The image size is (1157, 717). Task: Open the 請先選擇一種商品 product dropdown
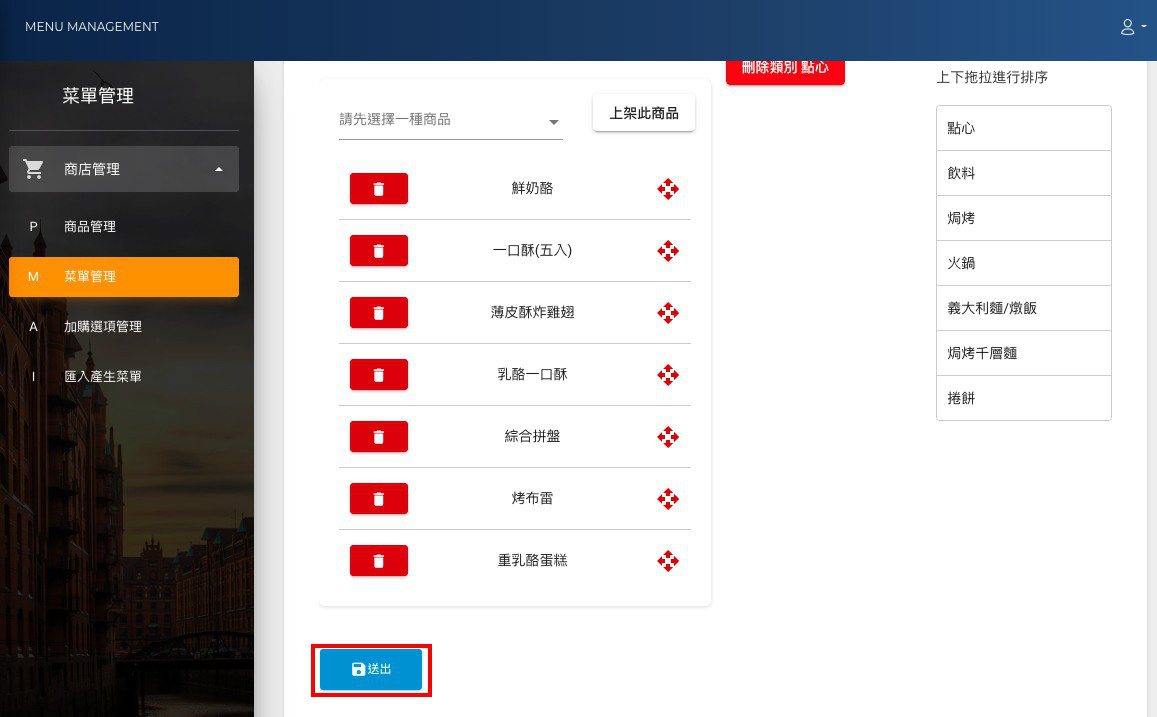[x=451, y=120]
